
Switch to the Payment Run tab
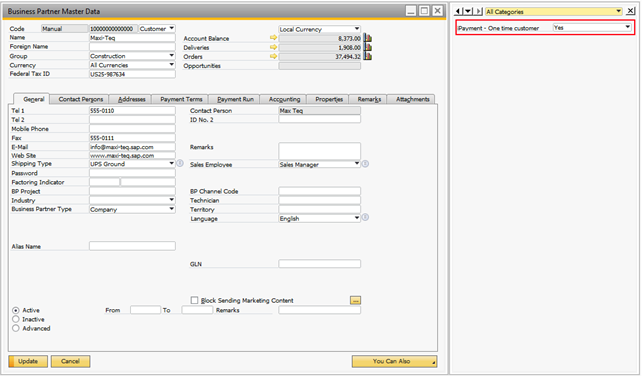235,99
